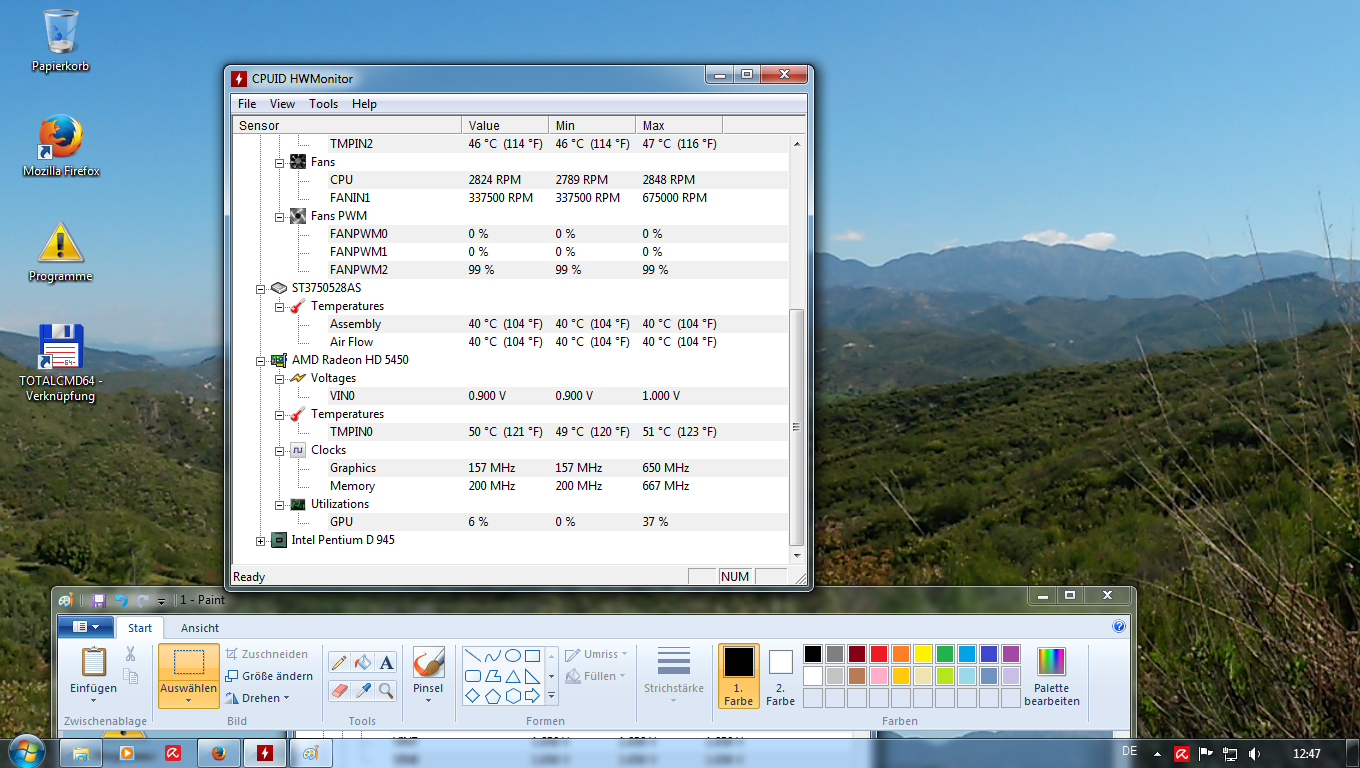Click the Palette bearbeiten button
The height and width of the screenshot is (768, 1360).
tap(1051, 676)
